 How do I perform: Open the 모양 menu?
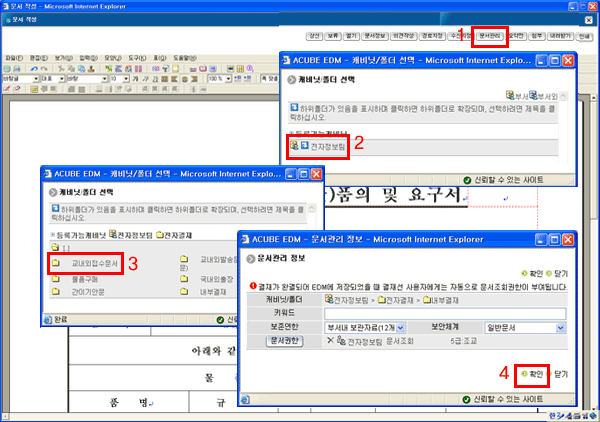[113, 58]
